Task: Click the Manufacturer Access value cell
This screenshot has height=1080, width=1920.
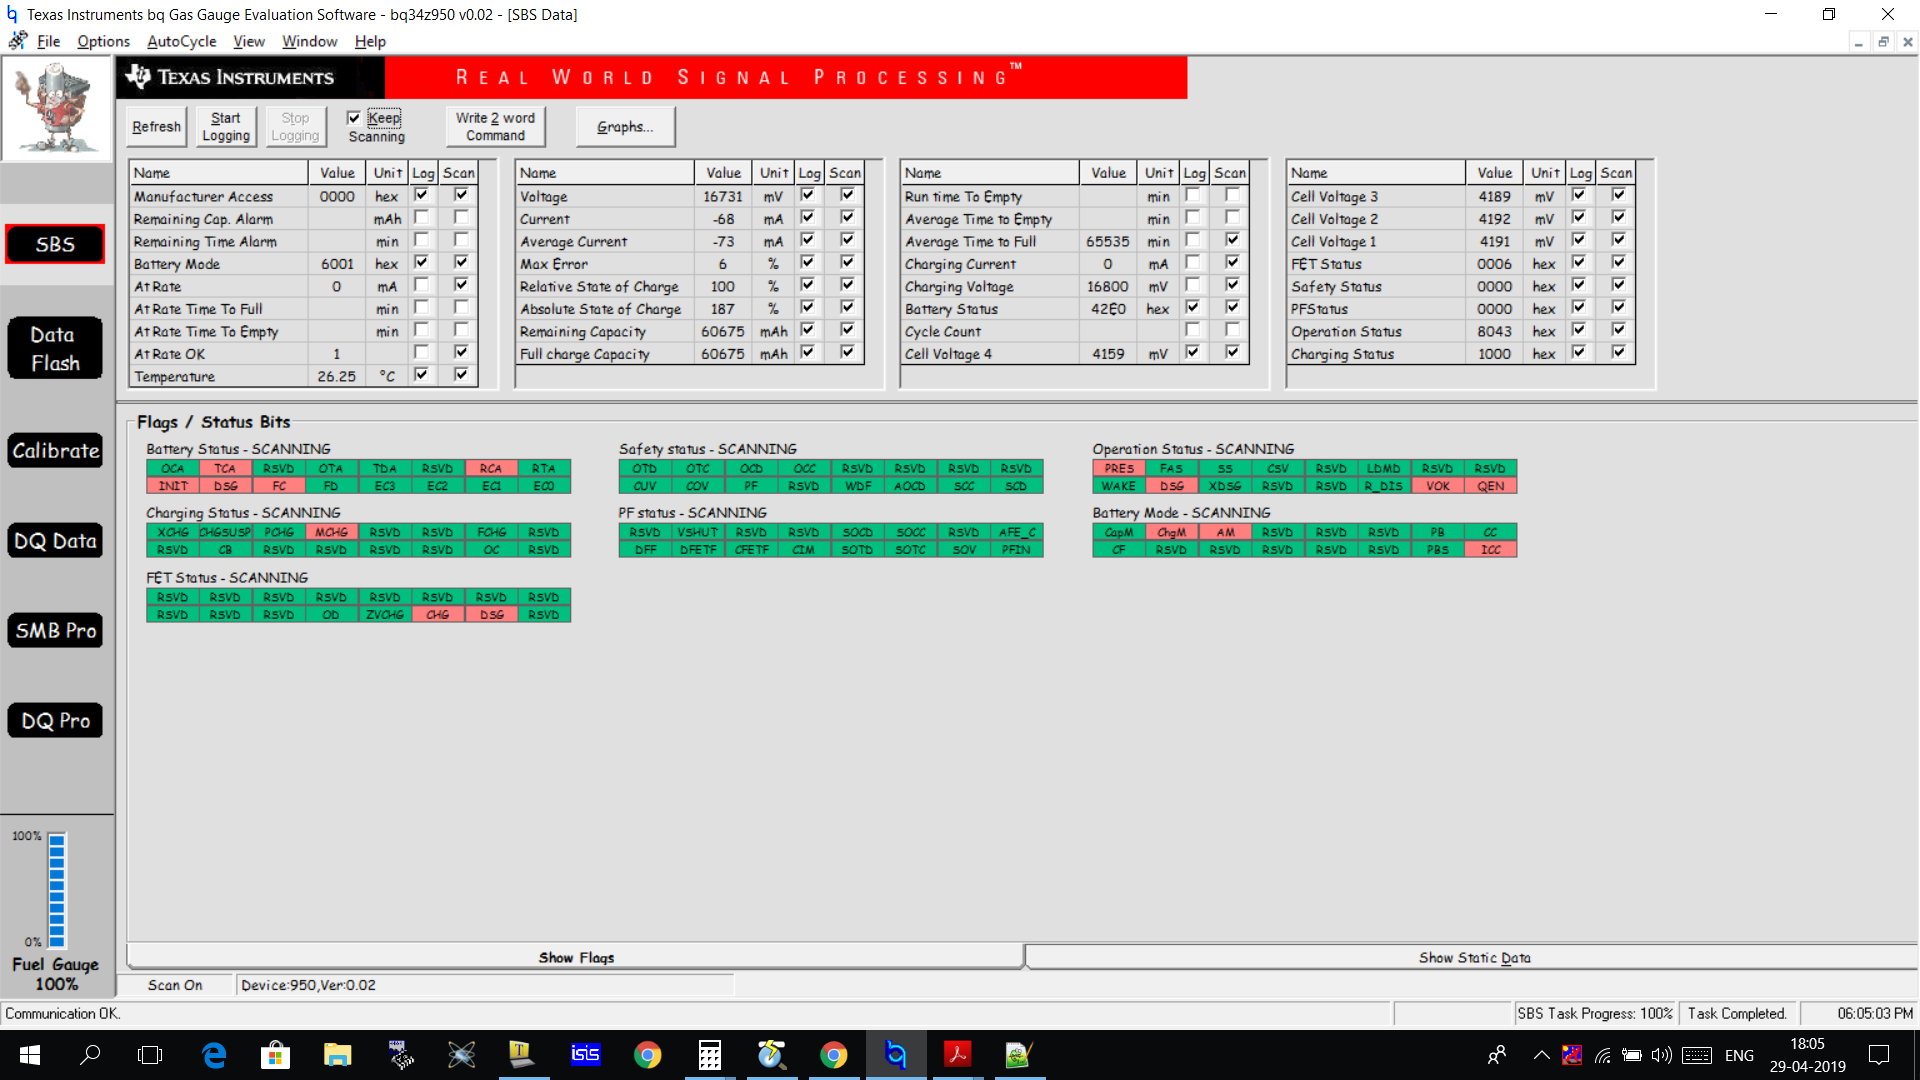Action: [337, 196]
